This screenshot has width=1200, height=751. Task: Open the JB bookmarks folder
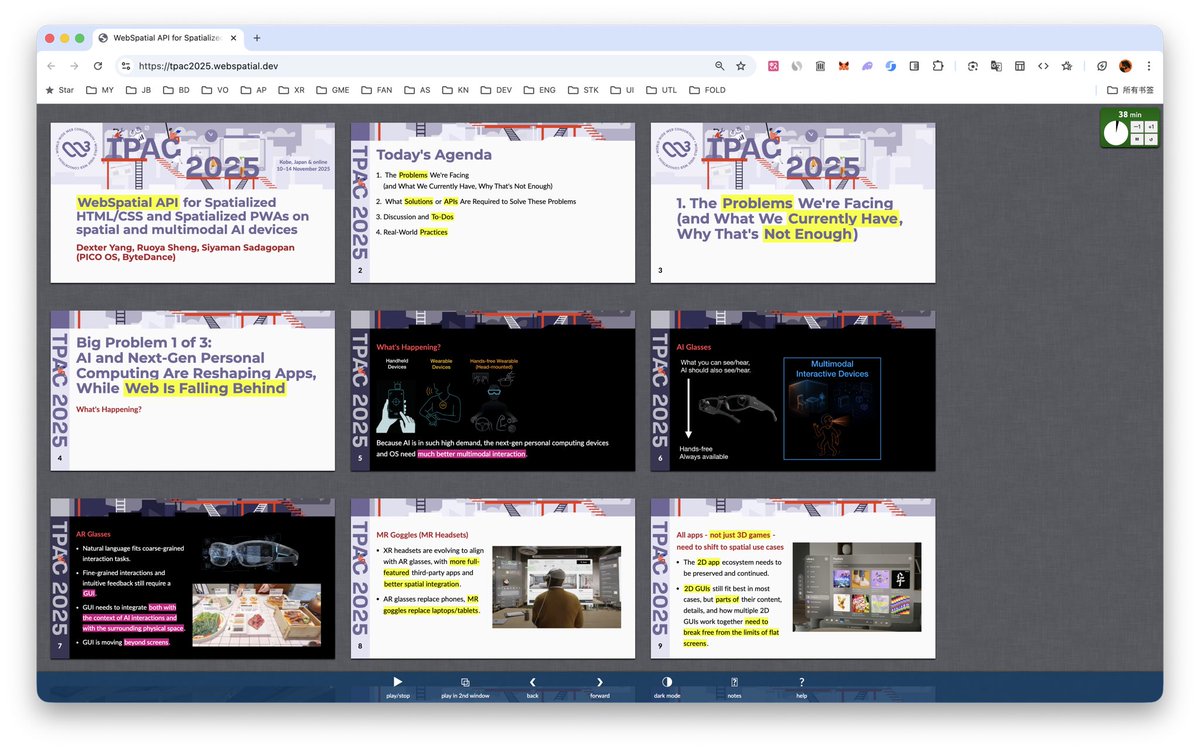pyautogui.click(x=139, y=90)
